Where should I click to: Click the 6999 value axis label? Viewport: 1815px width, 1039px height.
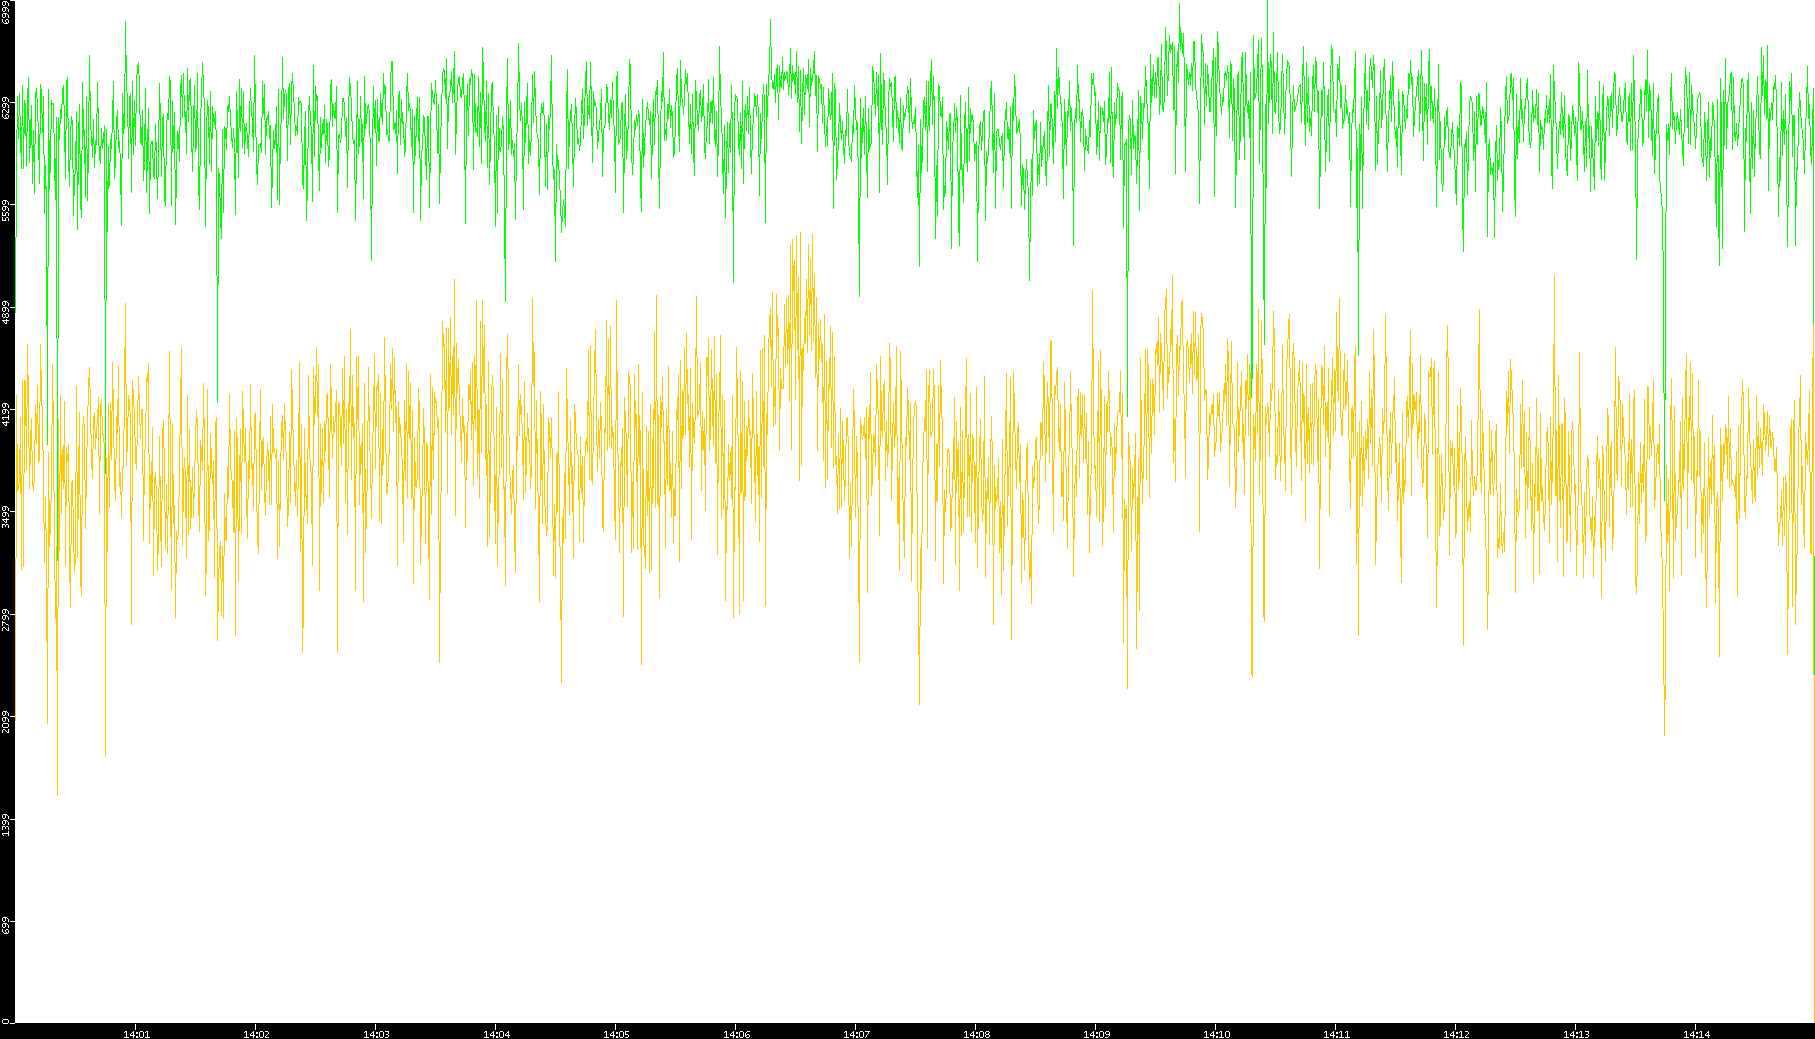coord(6,12)
